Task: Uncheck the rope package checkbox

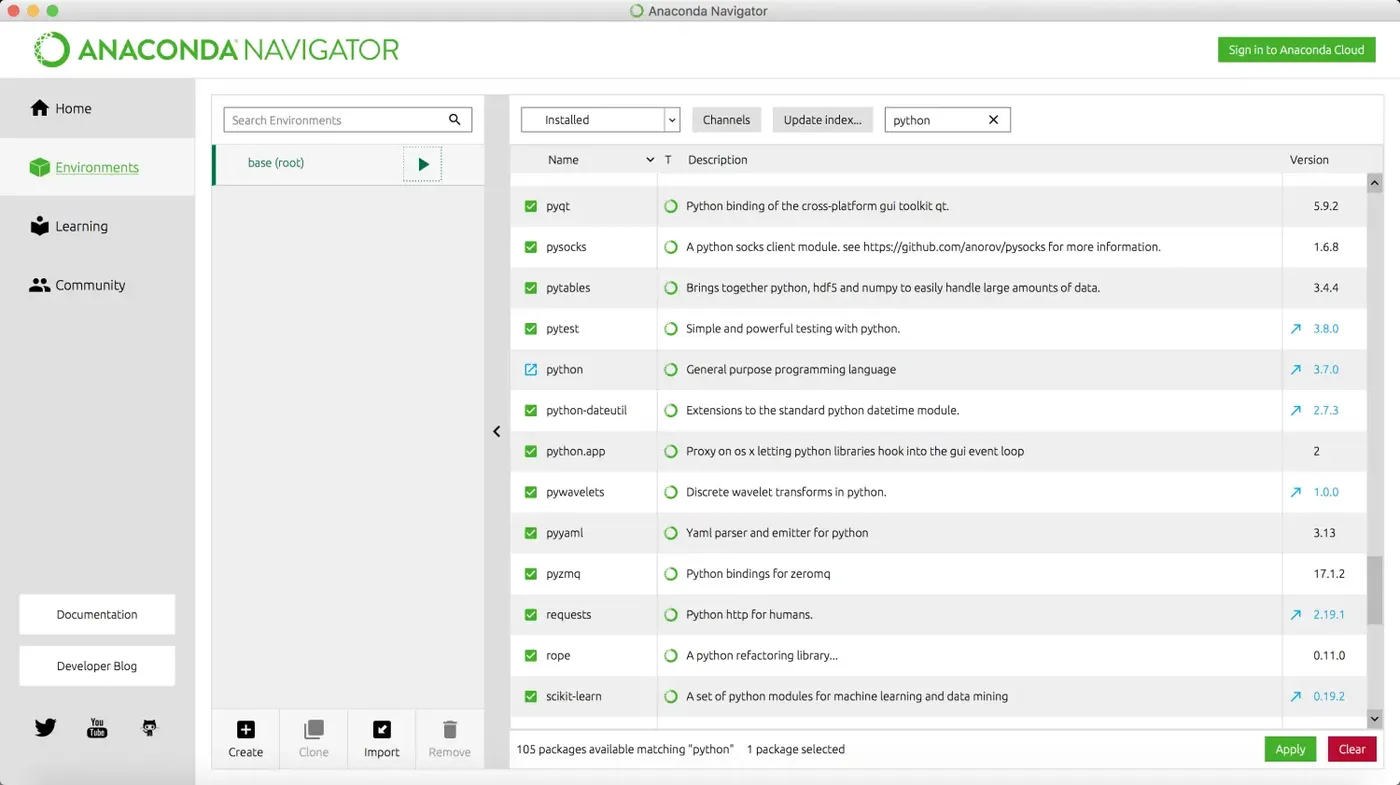Action: [531, 656]
